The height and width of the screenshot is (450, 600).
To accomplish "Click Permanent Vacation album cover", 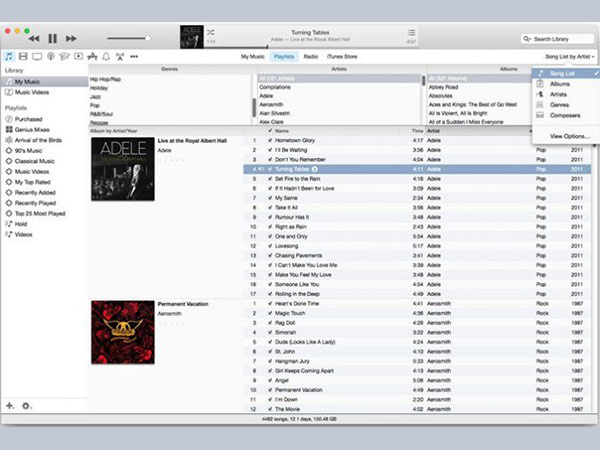I will (x=123, y=332).
